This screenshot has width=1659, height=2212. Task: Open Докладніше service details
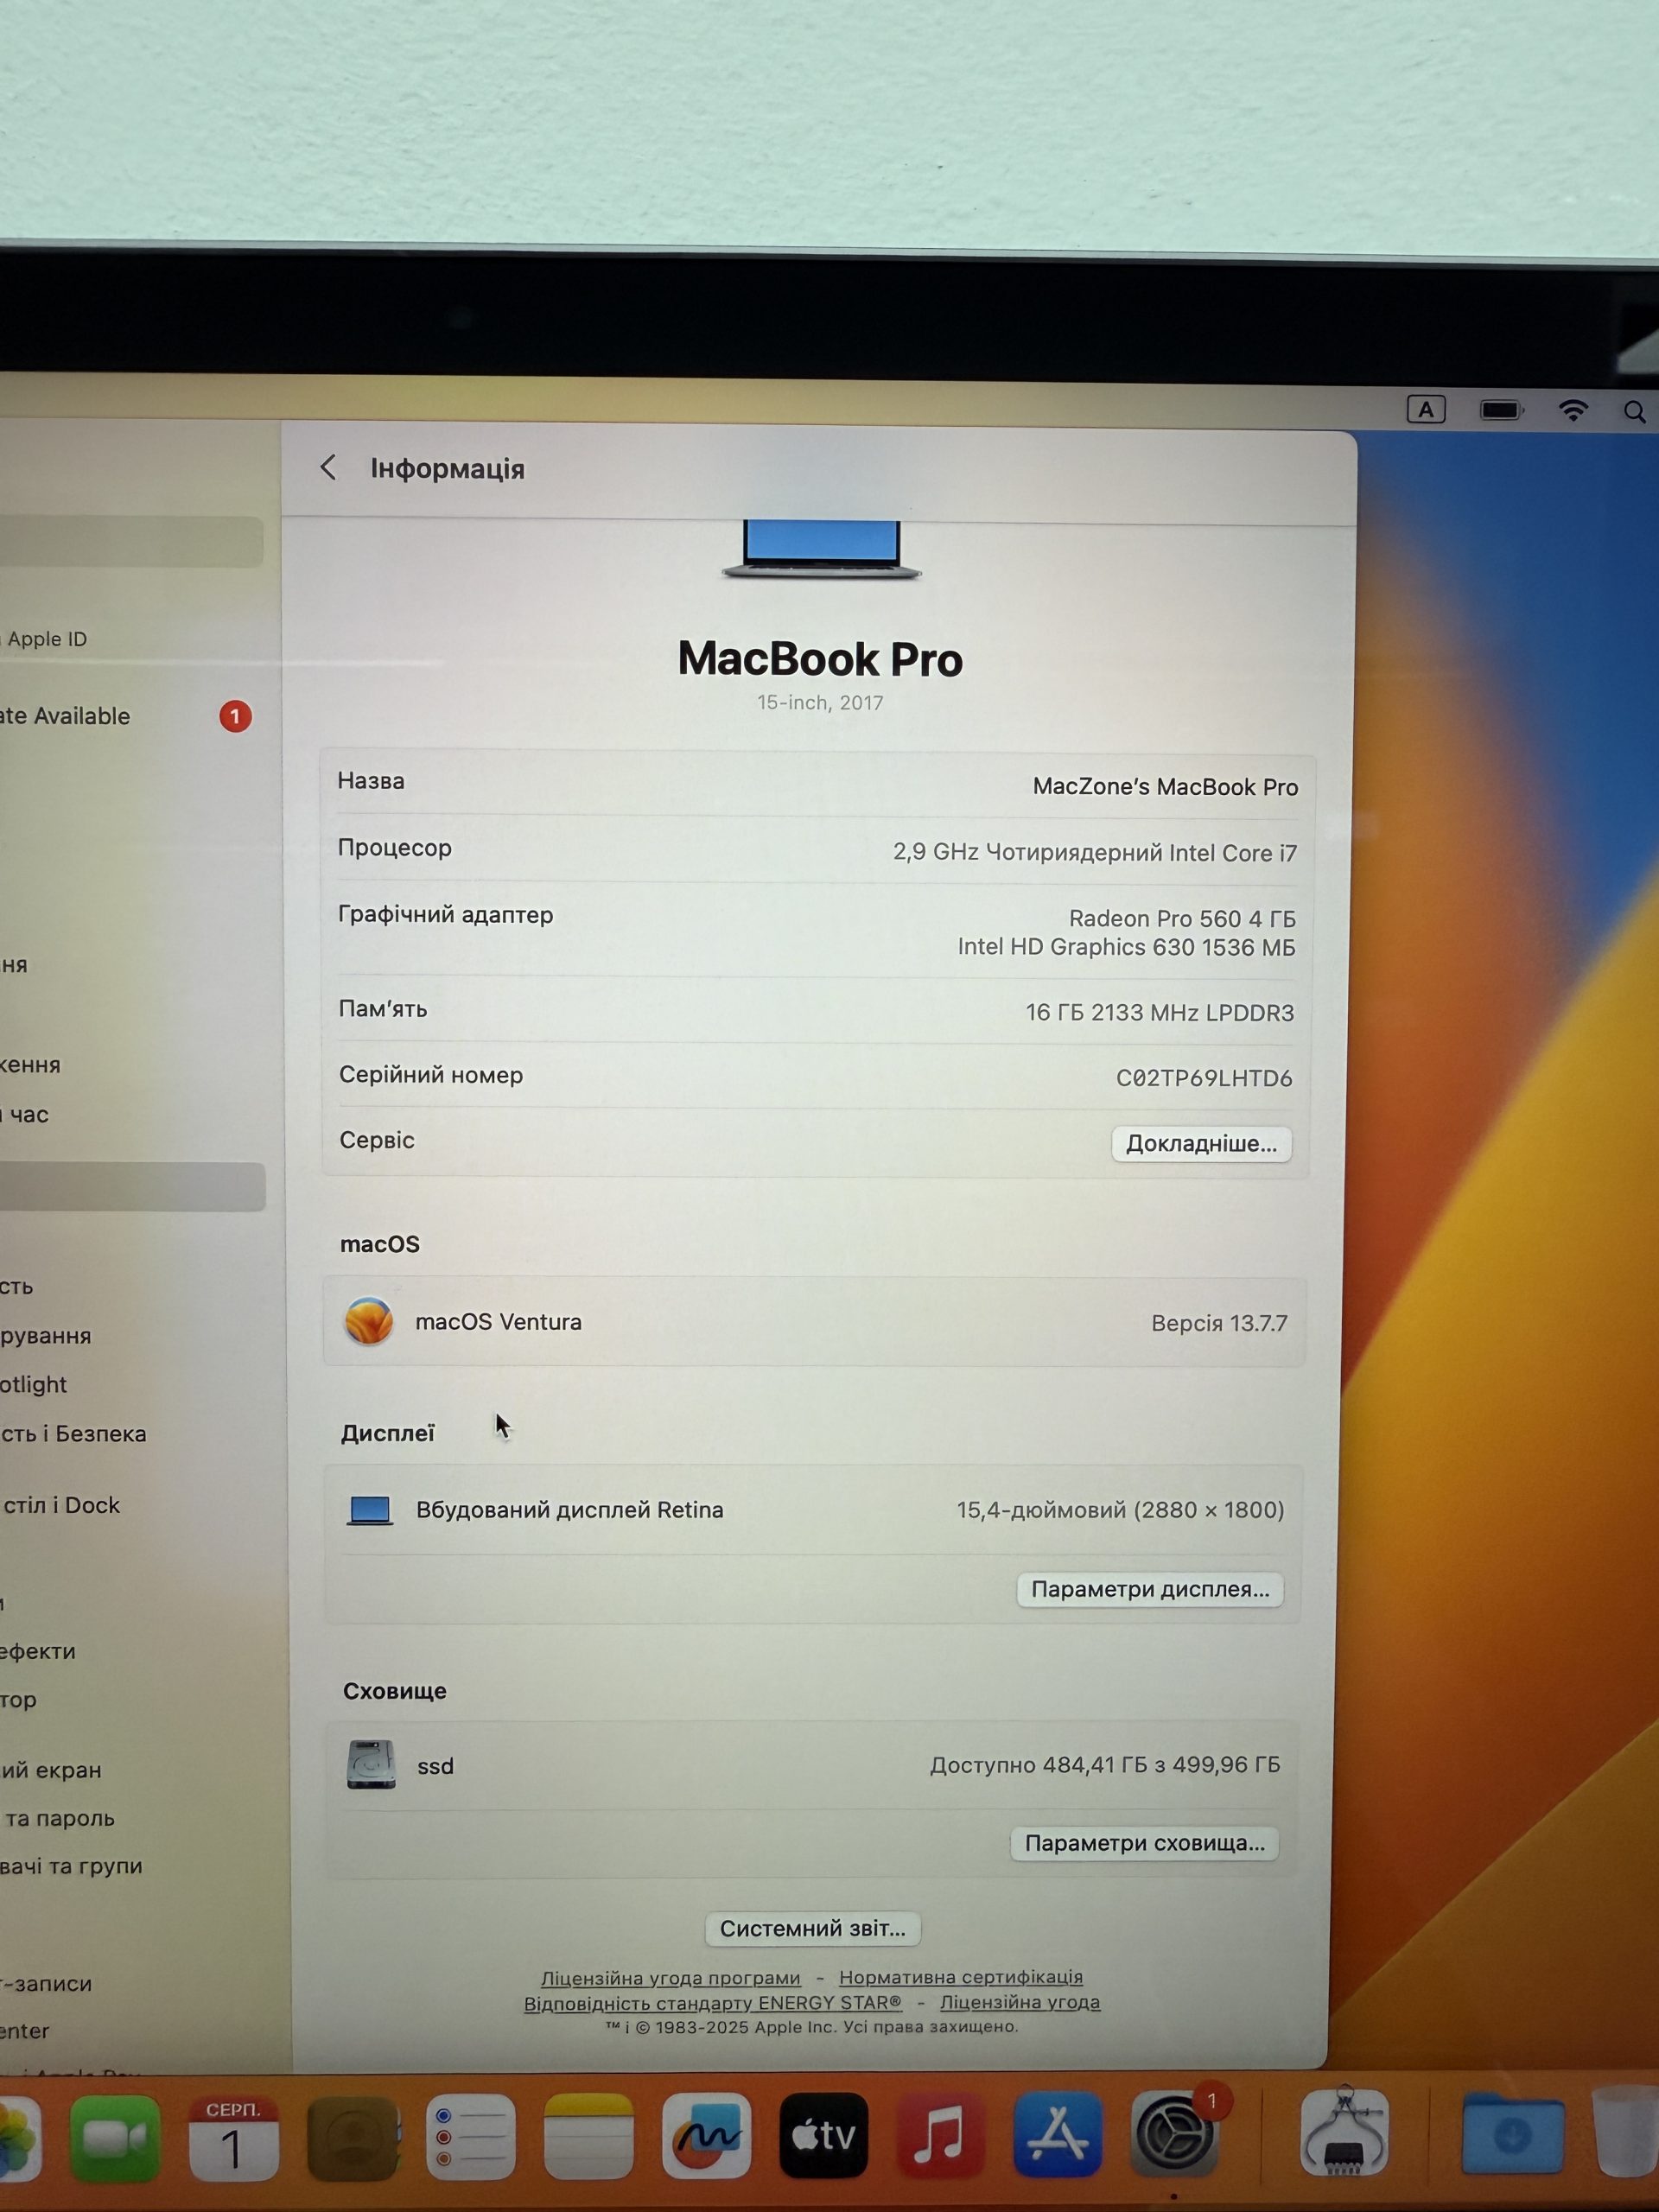coord(1201,1143)
